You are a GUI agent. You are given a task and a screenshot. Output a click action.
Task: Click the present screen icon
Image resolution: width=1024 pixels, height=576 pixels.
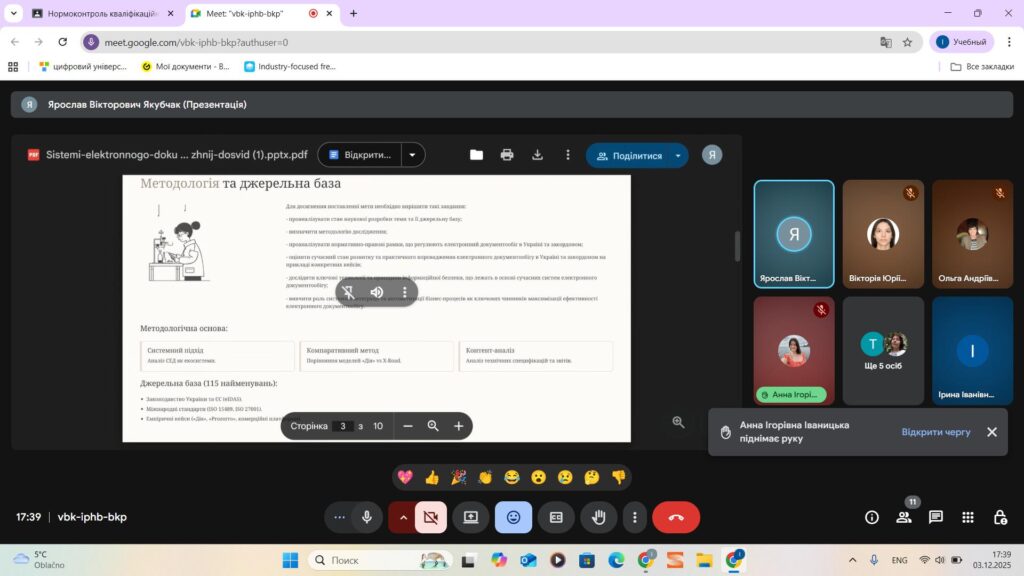pyautogui.click(x=470, y=517)
